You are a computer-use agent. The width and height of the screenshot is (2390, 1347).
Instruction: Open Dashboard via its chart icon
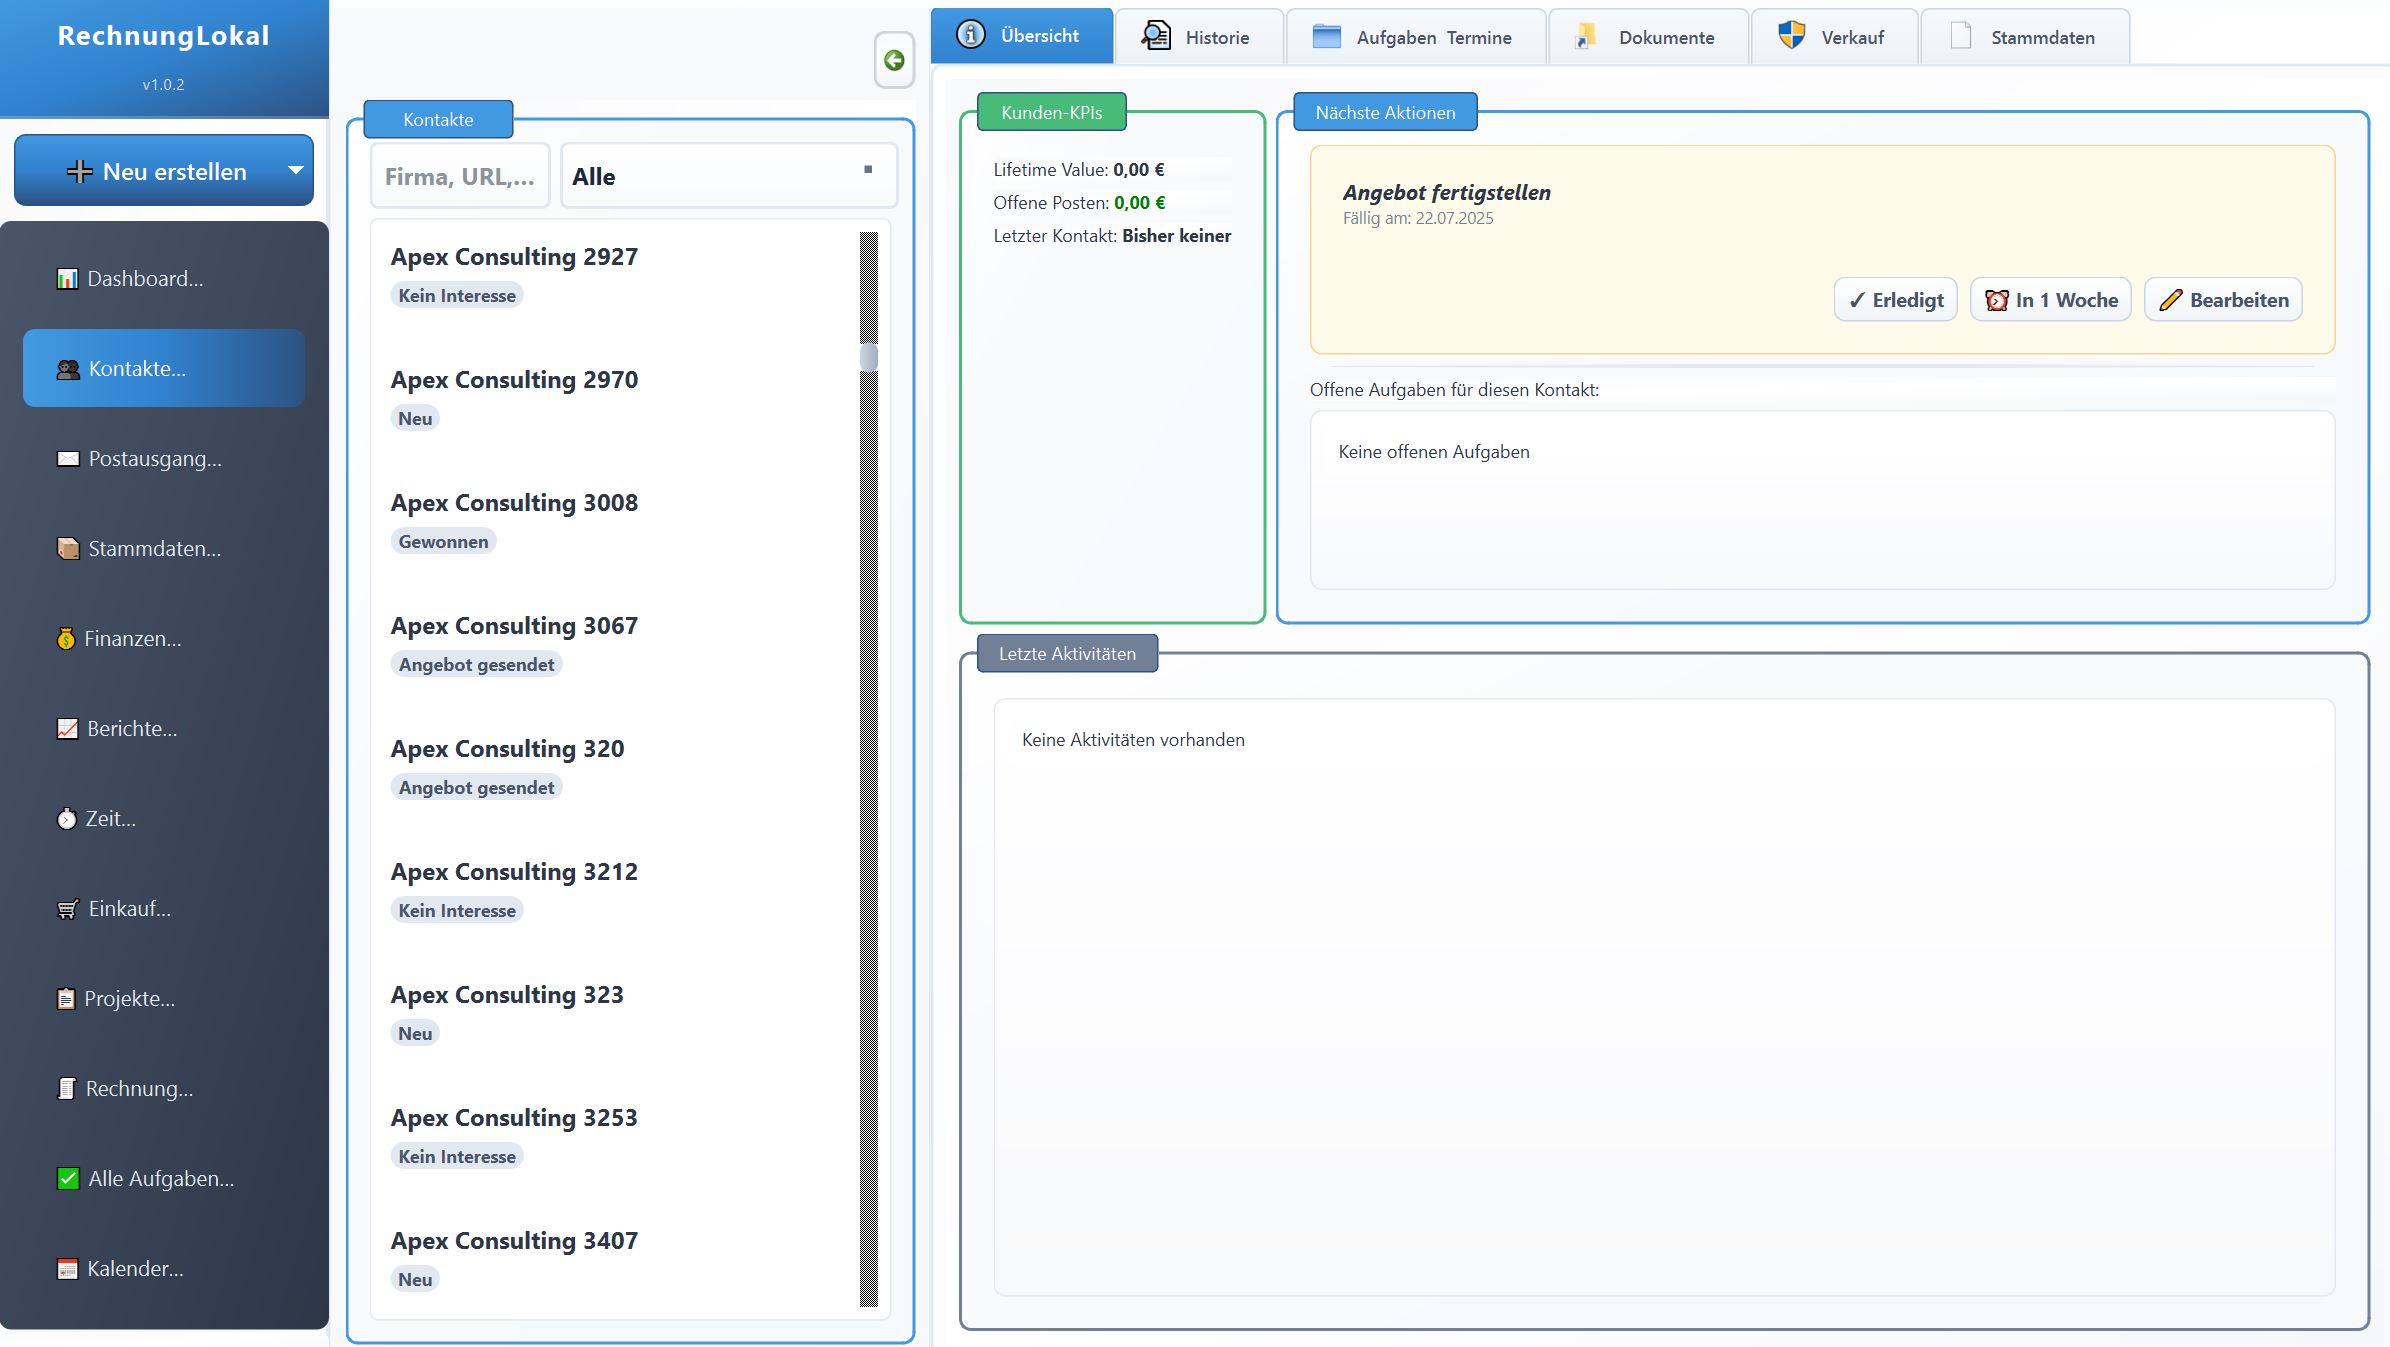[66, 278]
